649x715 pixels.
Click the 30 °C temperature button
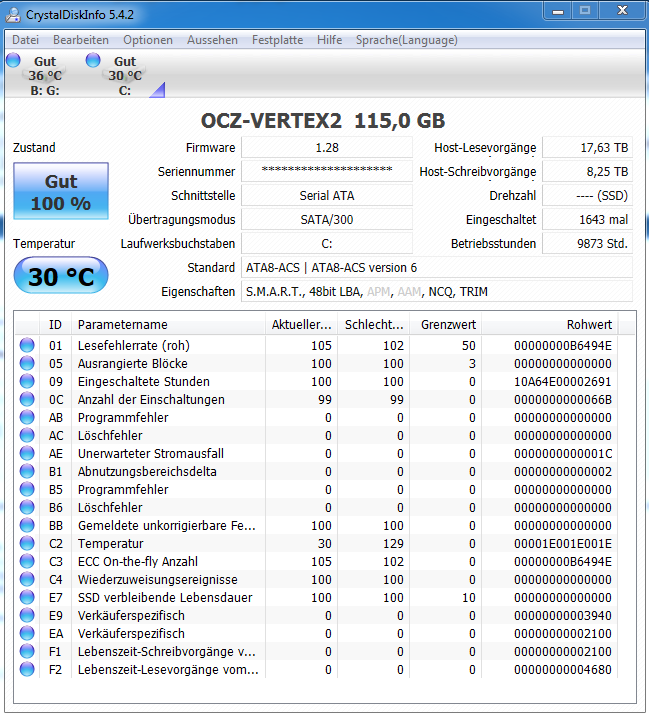pyautogui.click(x=61, y=275)
